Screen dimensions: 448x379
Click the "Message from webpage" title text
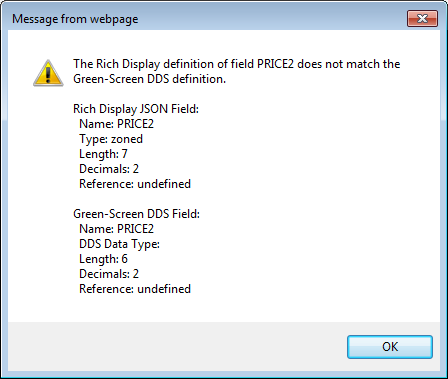pos(75,19)
